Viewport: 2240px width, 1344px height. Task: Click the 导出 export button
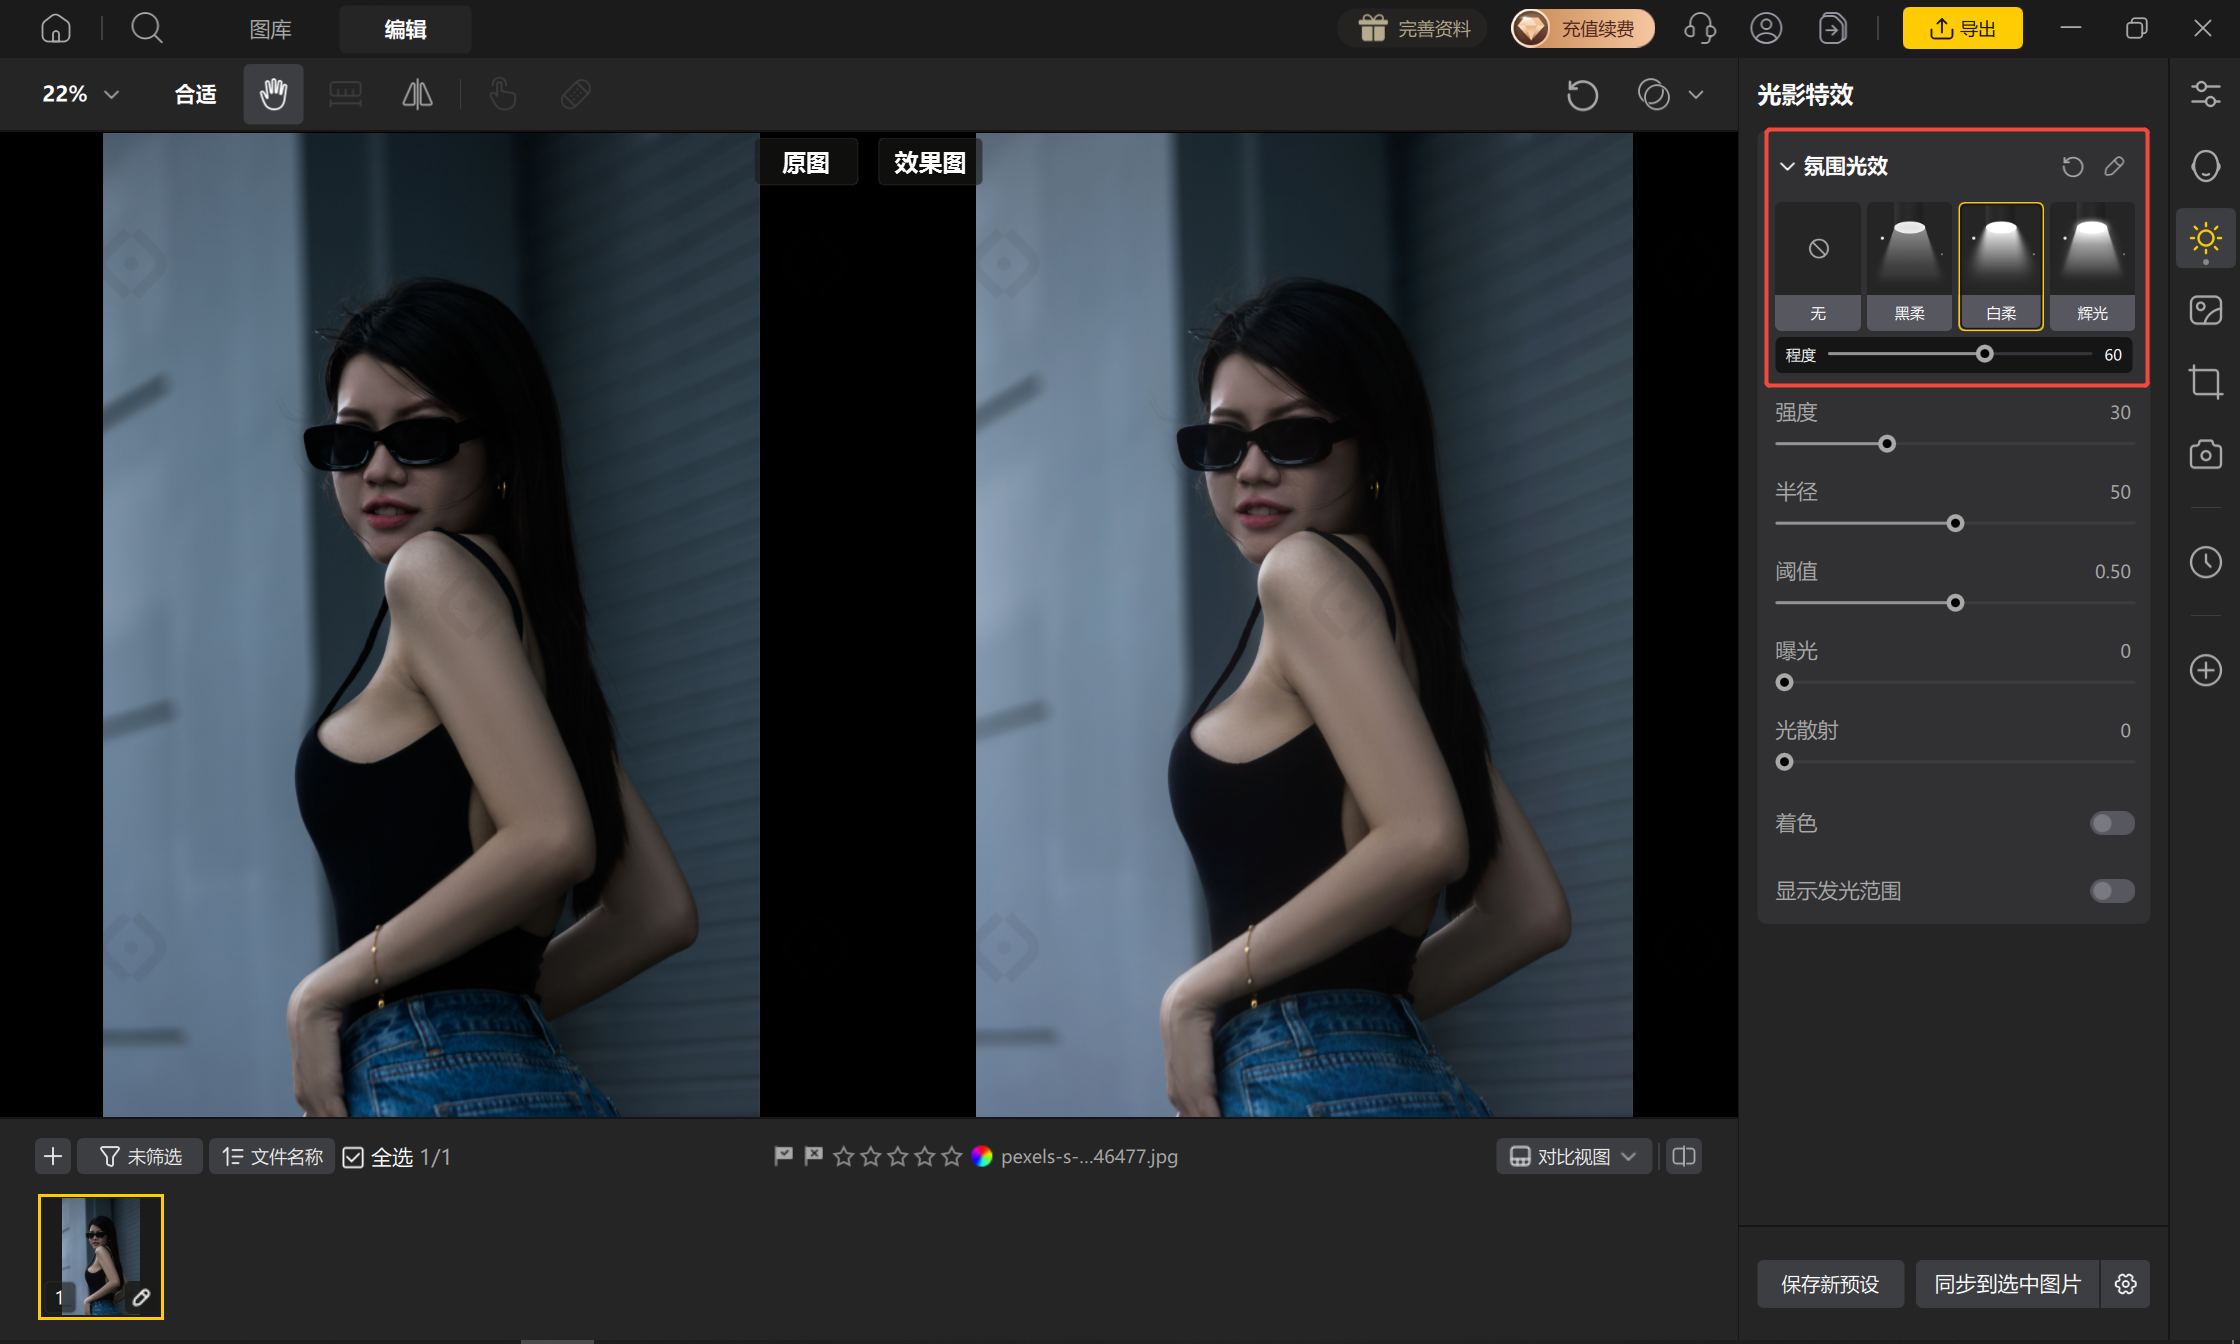1962,28
